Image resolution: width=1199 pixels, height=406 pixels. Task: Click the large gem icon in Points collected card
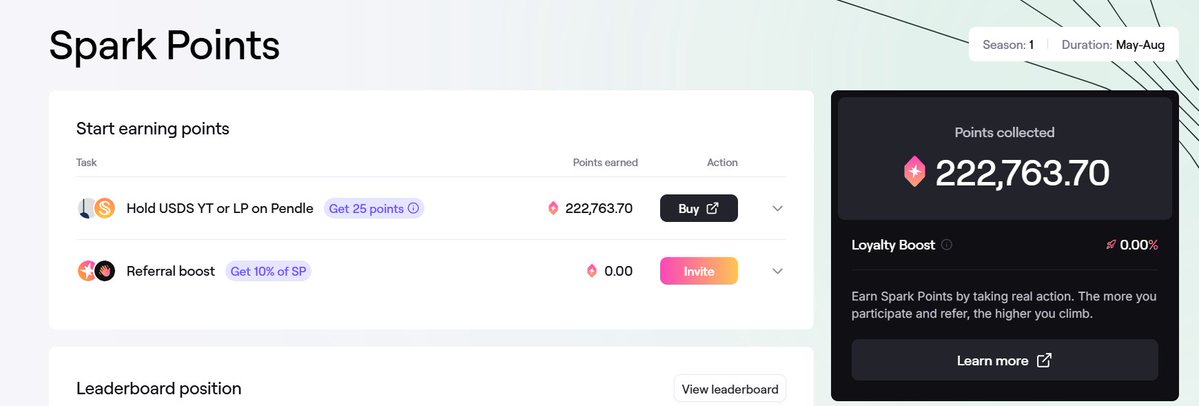click(915, 172)
